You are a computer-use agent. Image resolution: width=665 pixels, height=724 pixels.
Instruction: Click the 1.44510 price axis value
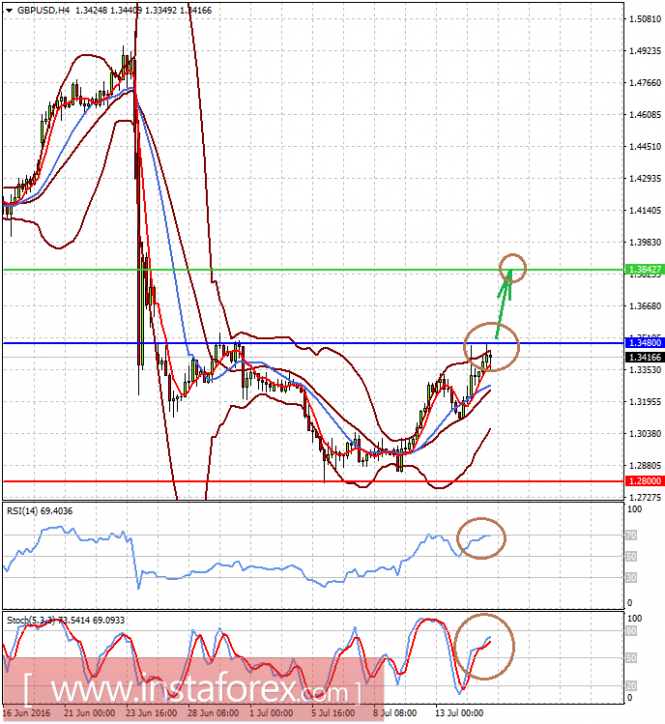tap(645, 146)
